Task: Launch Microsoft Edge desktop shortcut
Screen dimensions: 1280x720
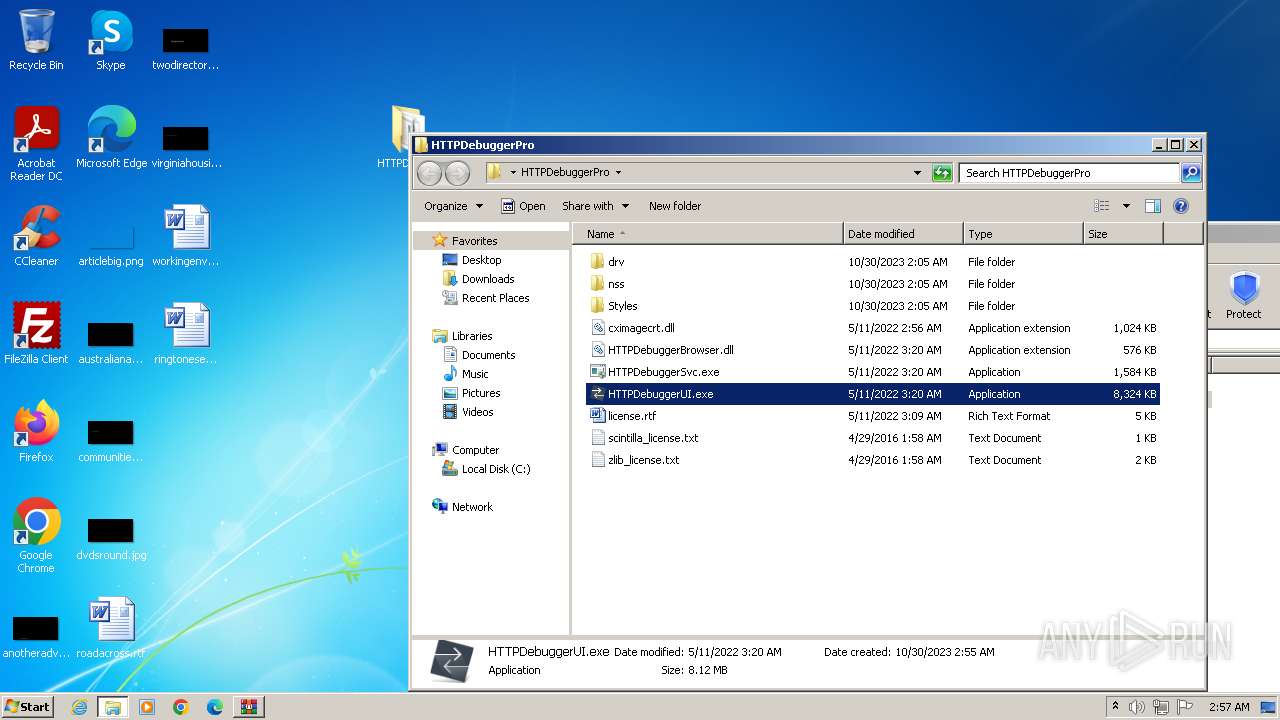Action: tap(111, 138)
